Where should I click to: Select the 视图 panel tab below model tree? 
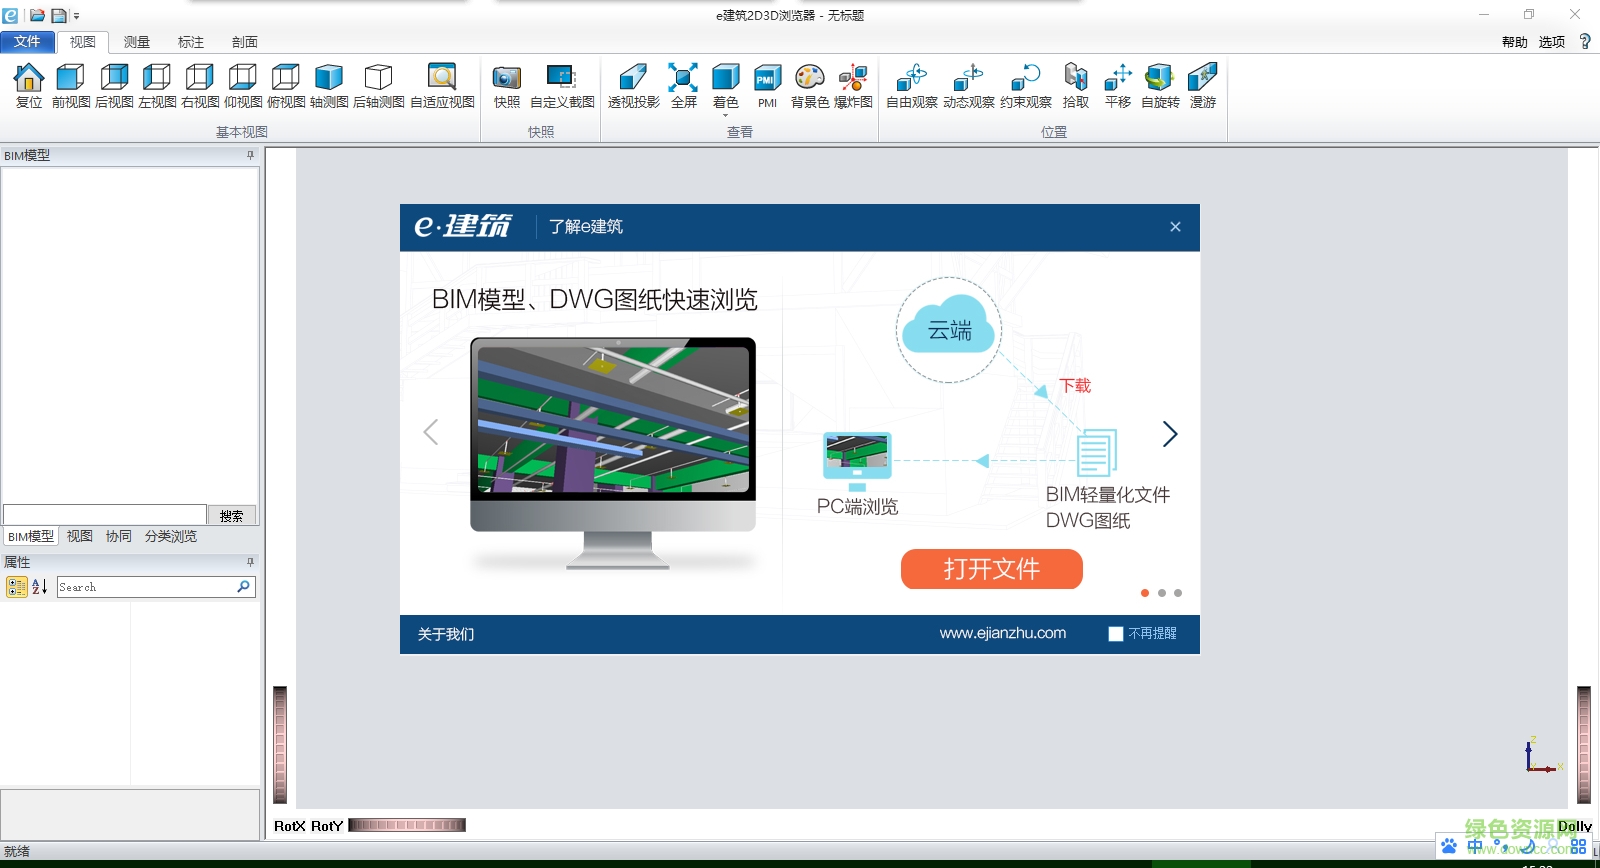coord(80,537)
